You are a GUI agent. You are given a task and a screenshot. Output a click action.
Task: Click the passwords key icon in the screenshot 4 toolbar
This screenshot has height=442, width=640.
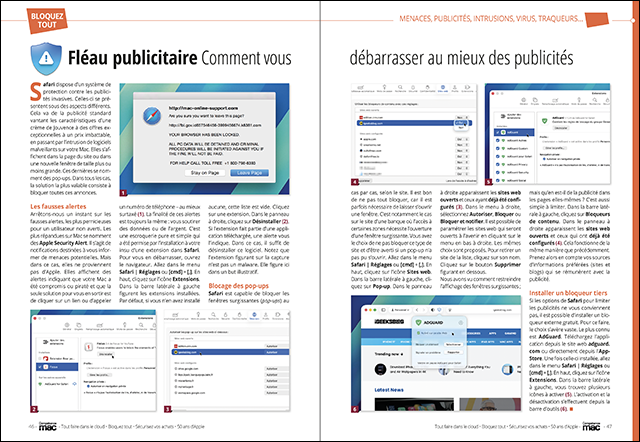(384, 89)
